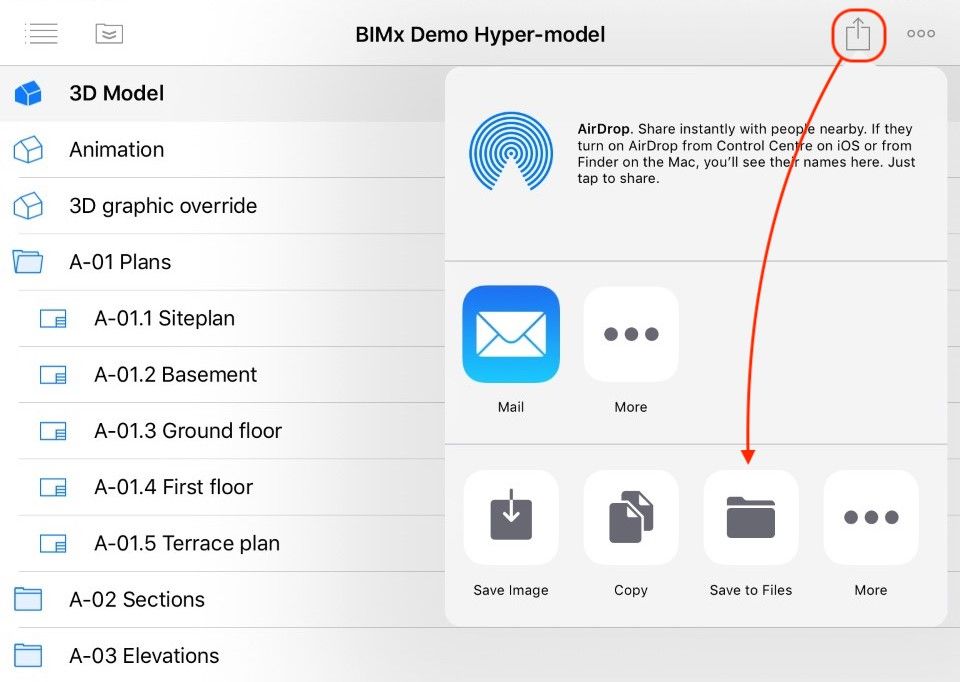Open More apps in share row
Viewport: 960px width, 682px height.
point(631,334)
